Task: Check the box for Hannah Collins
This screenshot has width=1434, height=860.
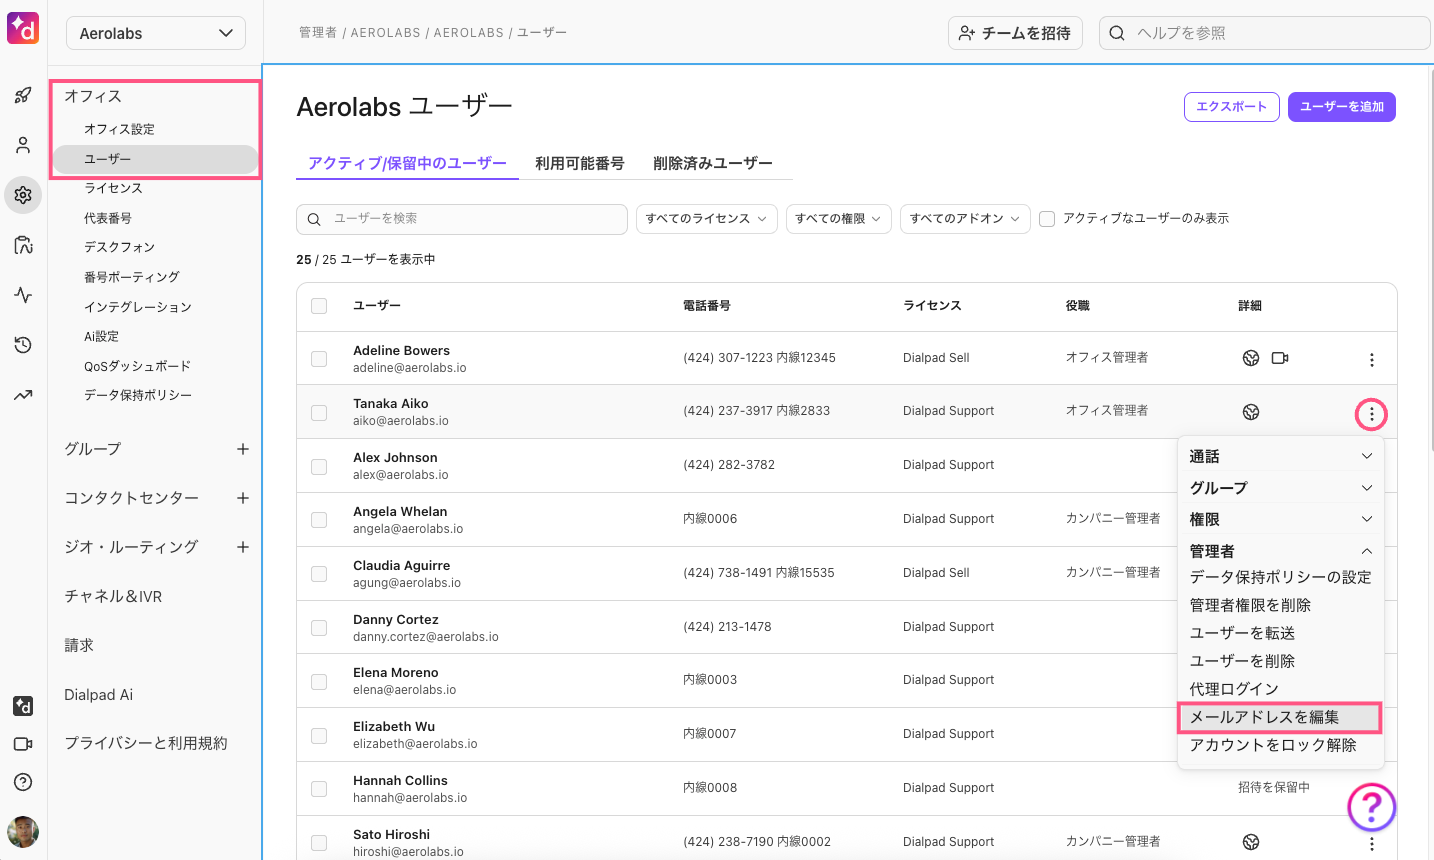Action: 319,789
